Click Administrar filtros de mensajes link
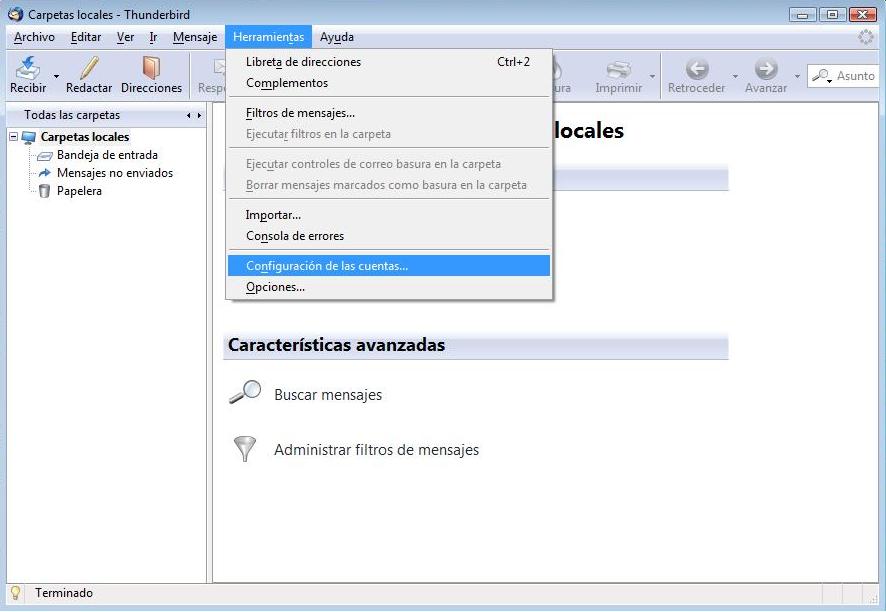Screen dimensions: 886x612 coord(376,450)
